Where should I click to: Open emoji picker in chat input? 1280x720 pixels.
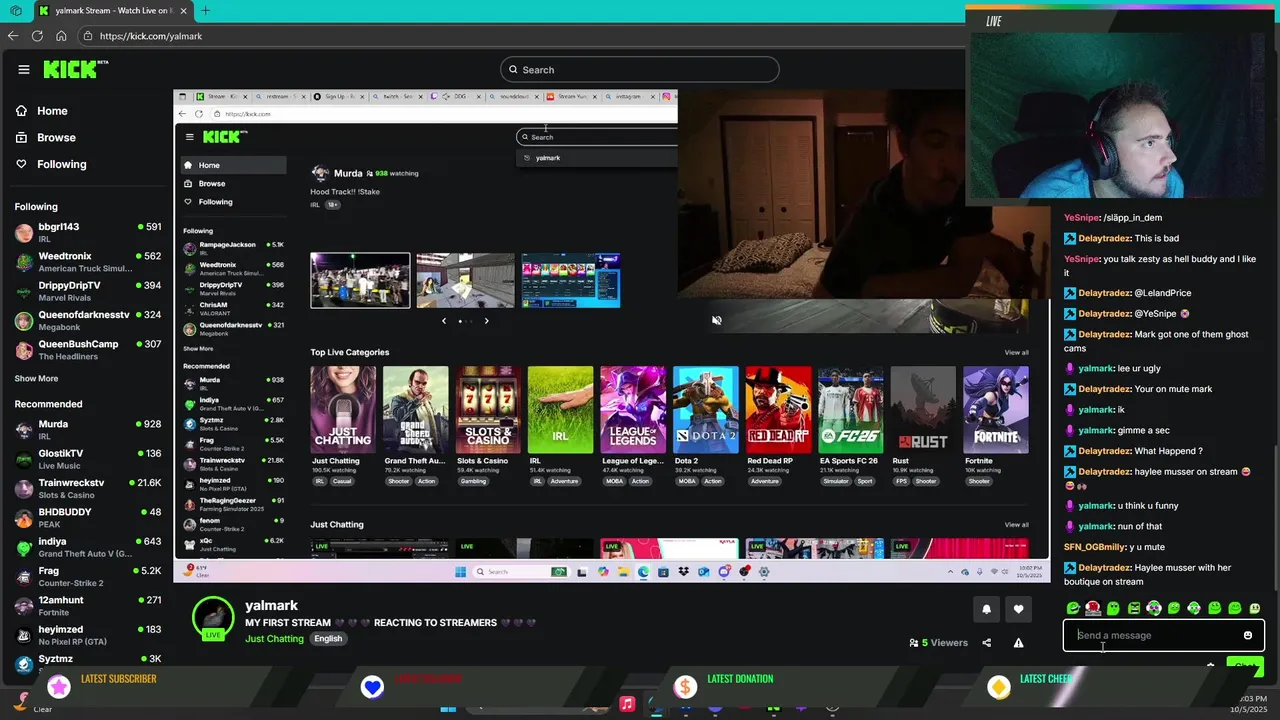click(1247, 635)
